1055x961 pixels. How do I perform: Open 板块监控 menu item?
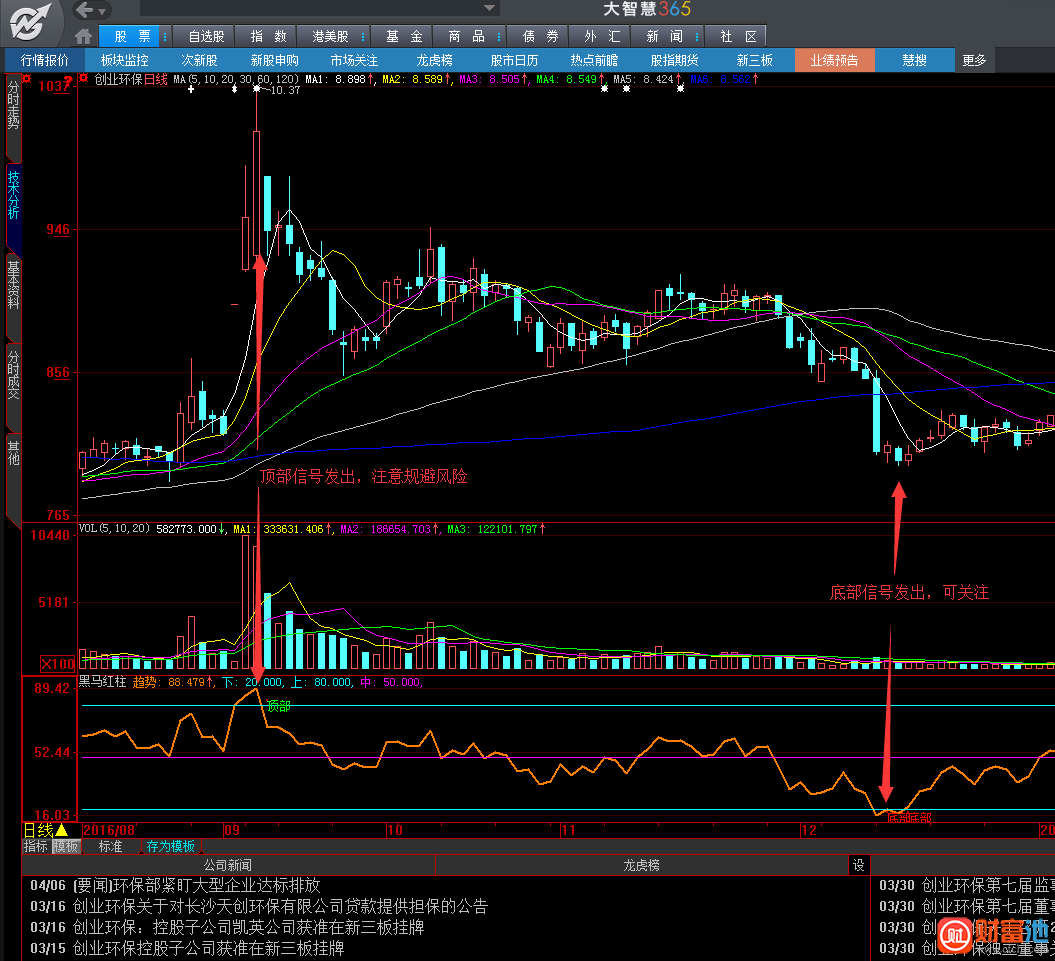tap(124, 61)
